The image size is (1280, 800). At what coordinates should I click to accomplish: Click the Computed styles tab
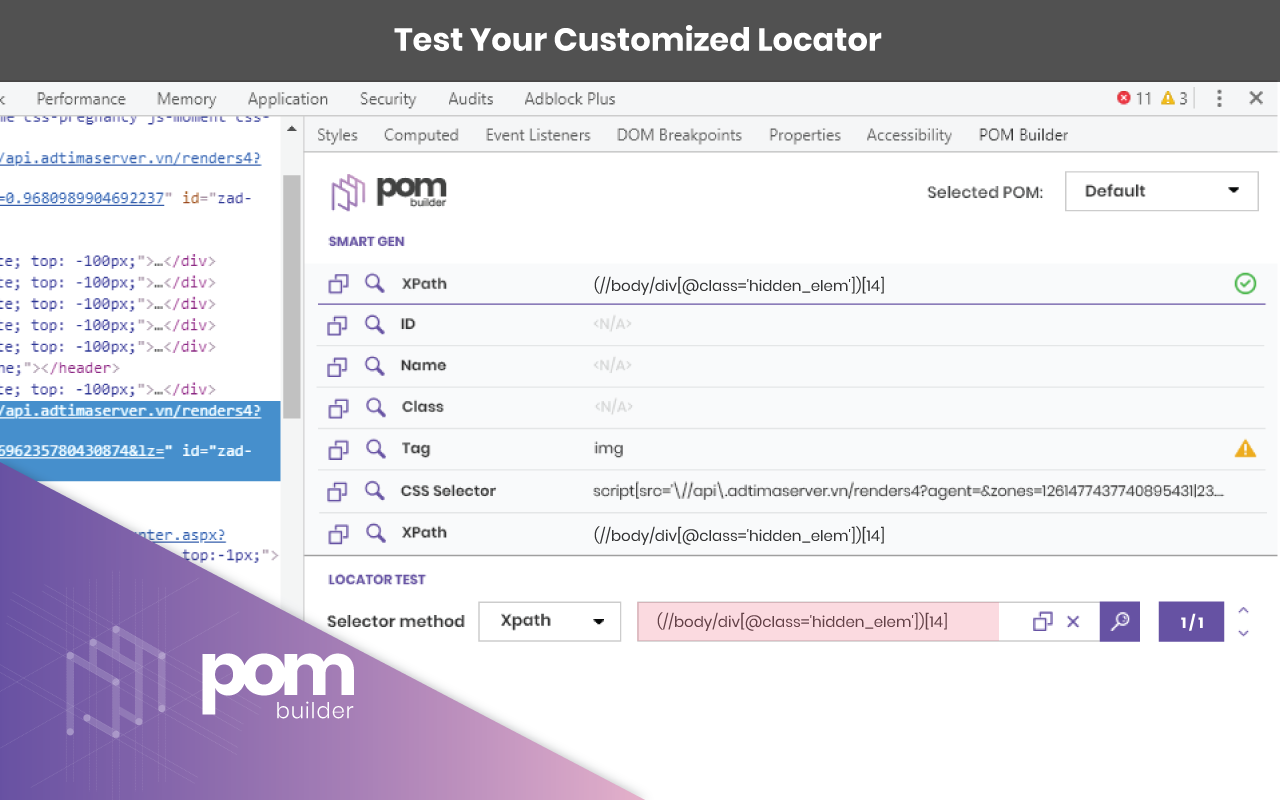421,134
